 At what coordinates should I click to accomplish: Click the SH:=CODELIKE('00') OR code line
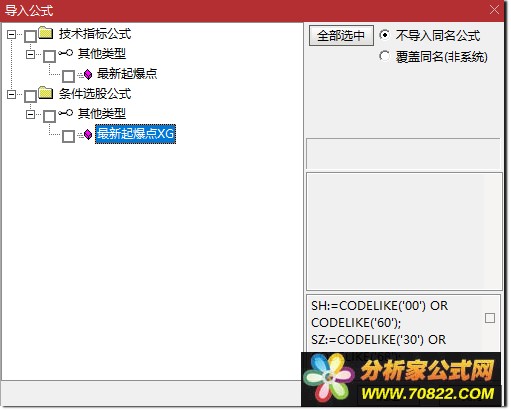(x=380, y=306)
